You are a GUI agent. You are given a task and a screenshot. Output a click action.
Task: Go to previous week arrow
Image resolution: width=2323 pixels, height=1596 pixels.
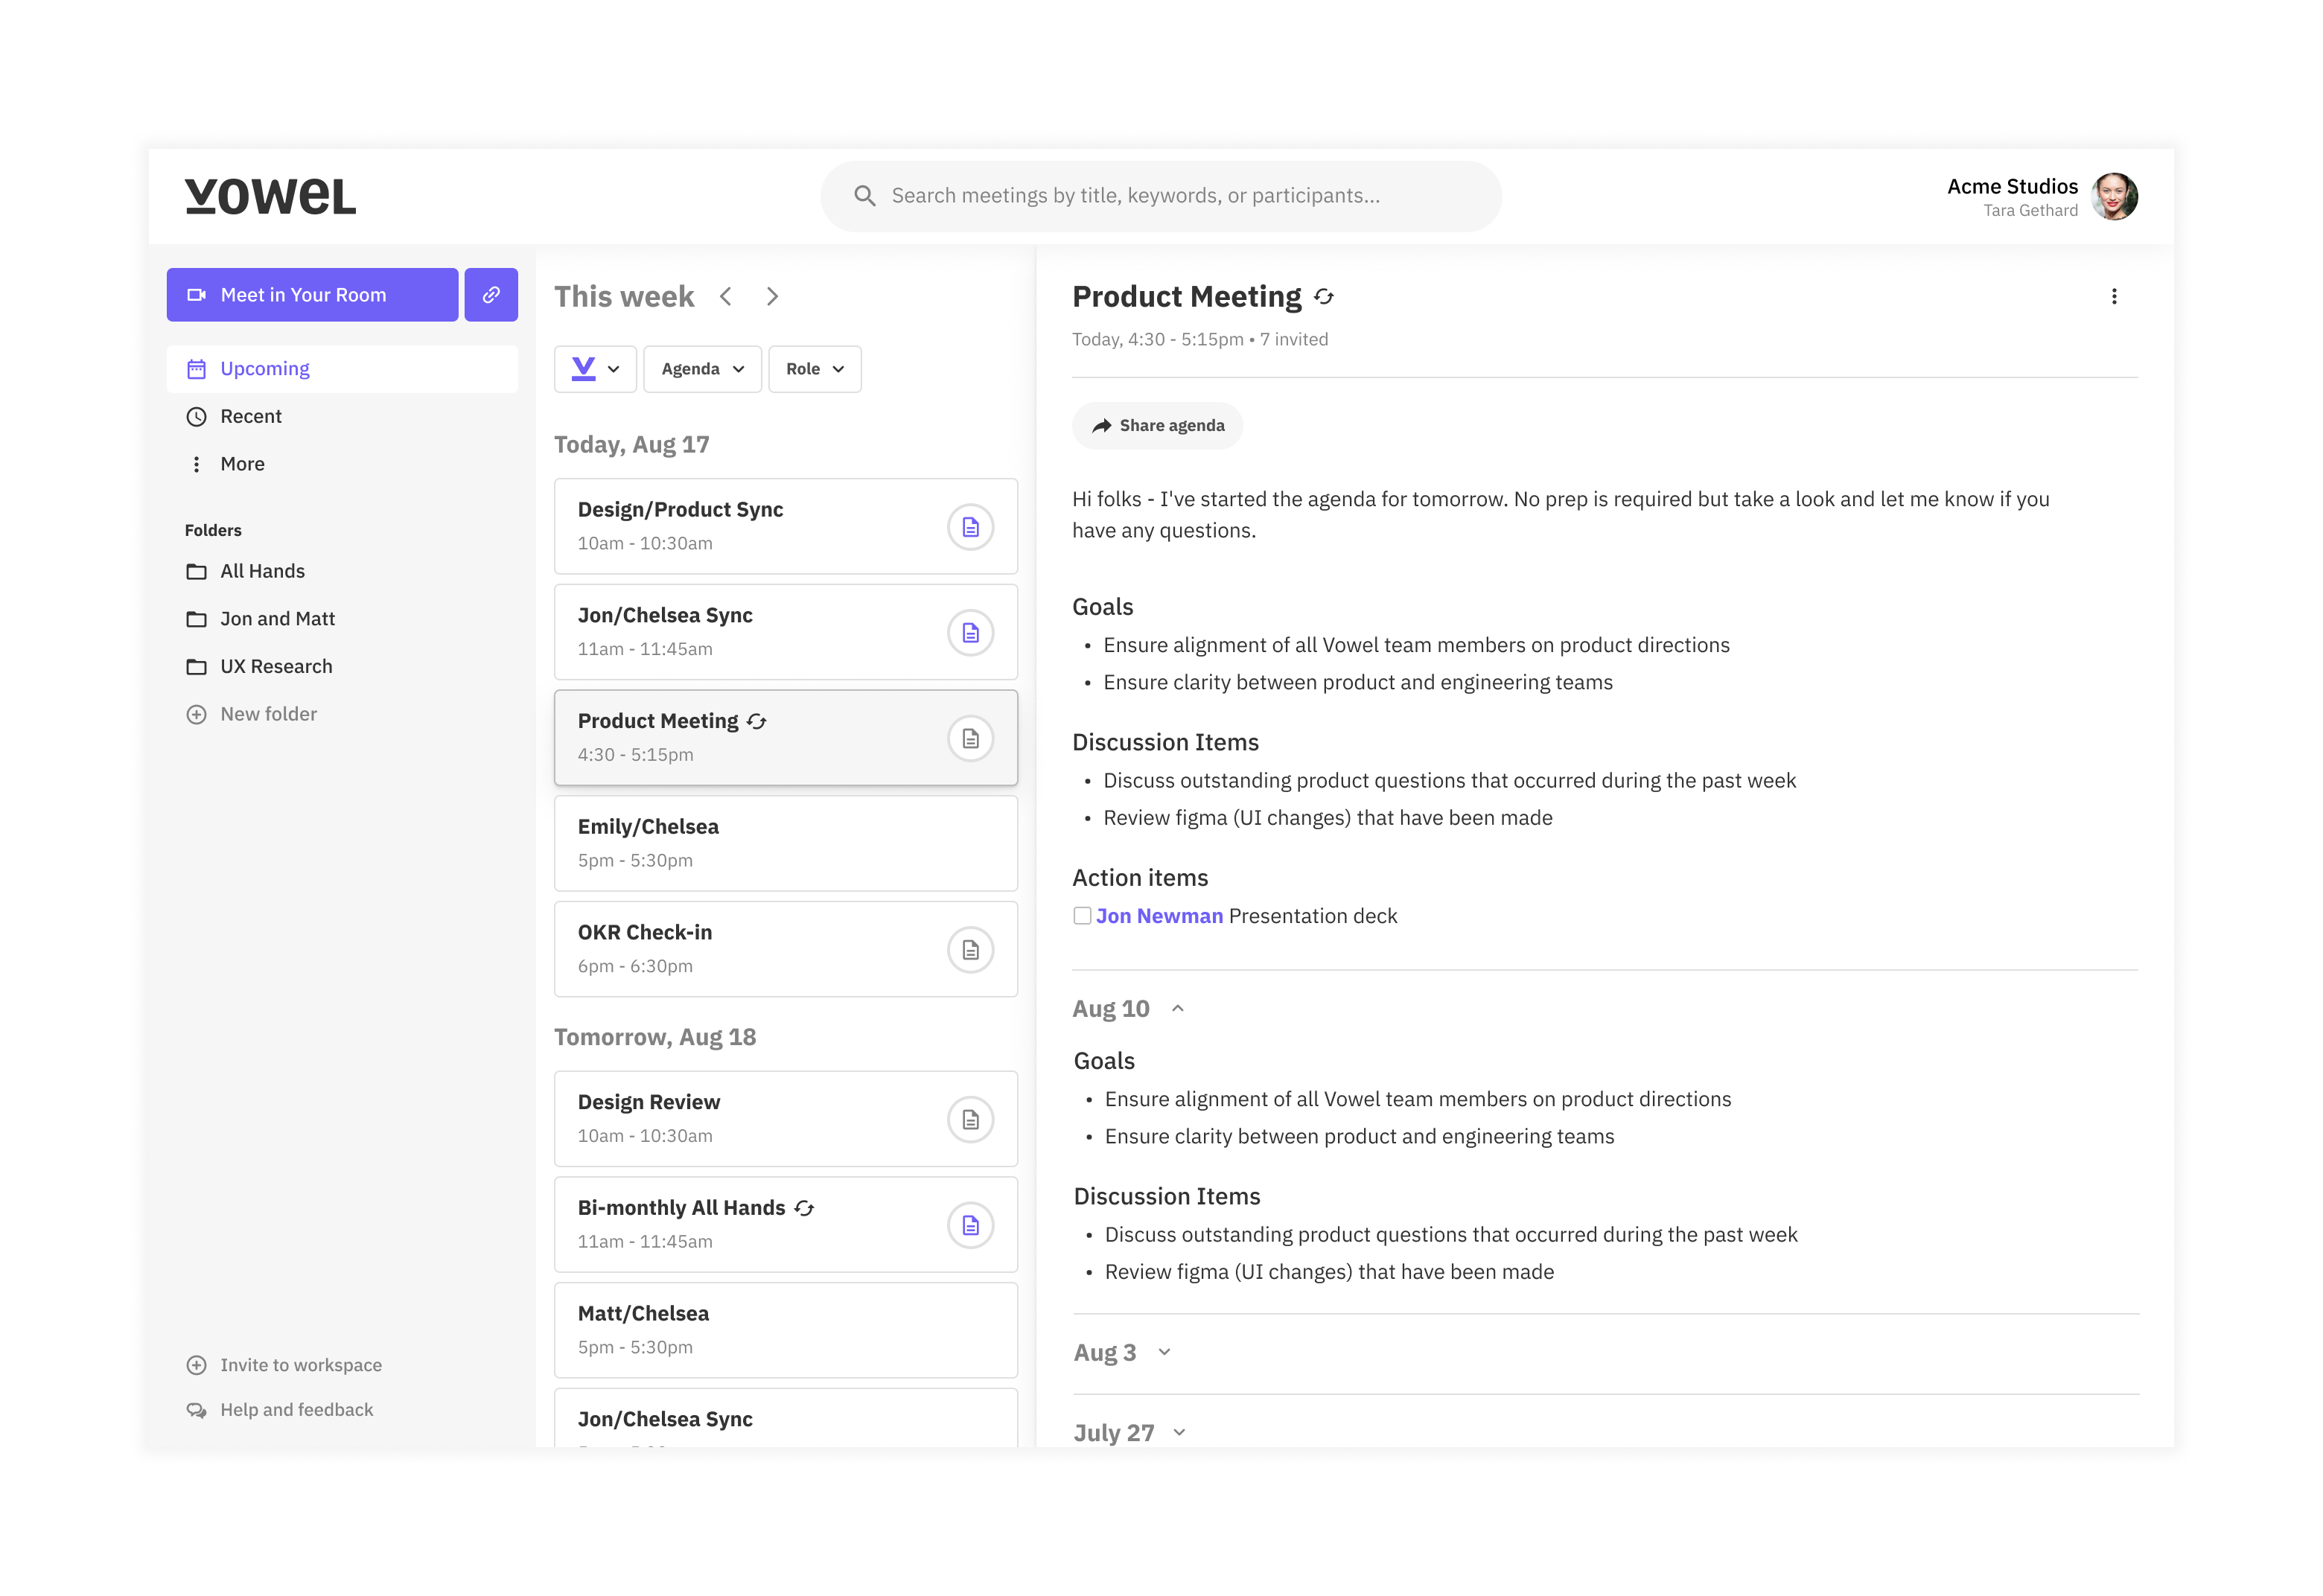point(726,297)
